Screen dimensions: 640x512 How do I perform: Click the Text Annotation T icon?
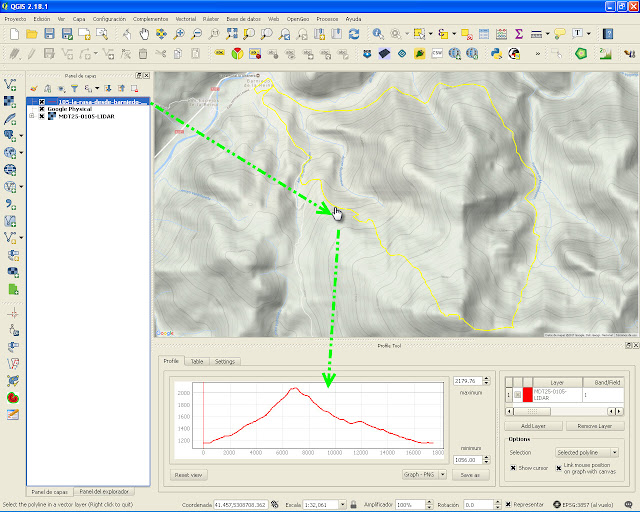(577, 34)
